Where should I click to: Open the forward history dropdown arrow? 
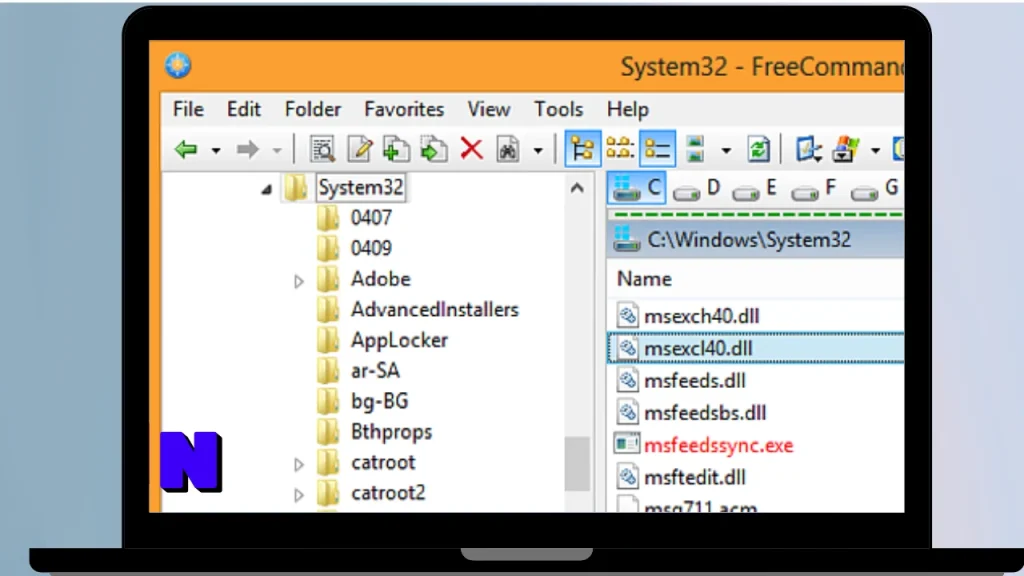tap(277, 151)
